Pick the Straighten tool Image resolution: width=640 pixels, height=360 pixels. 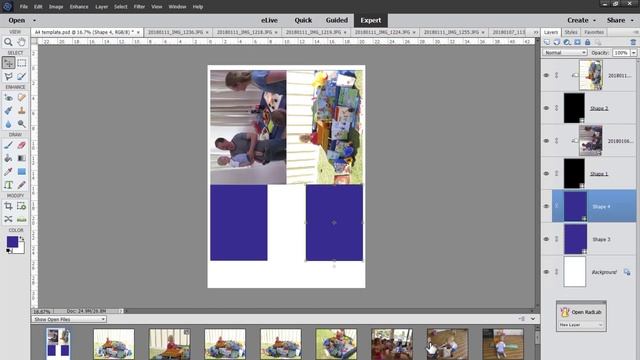(x=22, y=219)
